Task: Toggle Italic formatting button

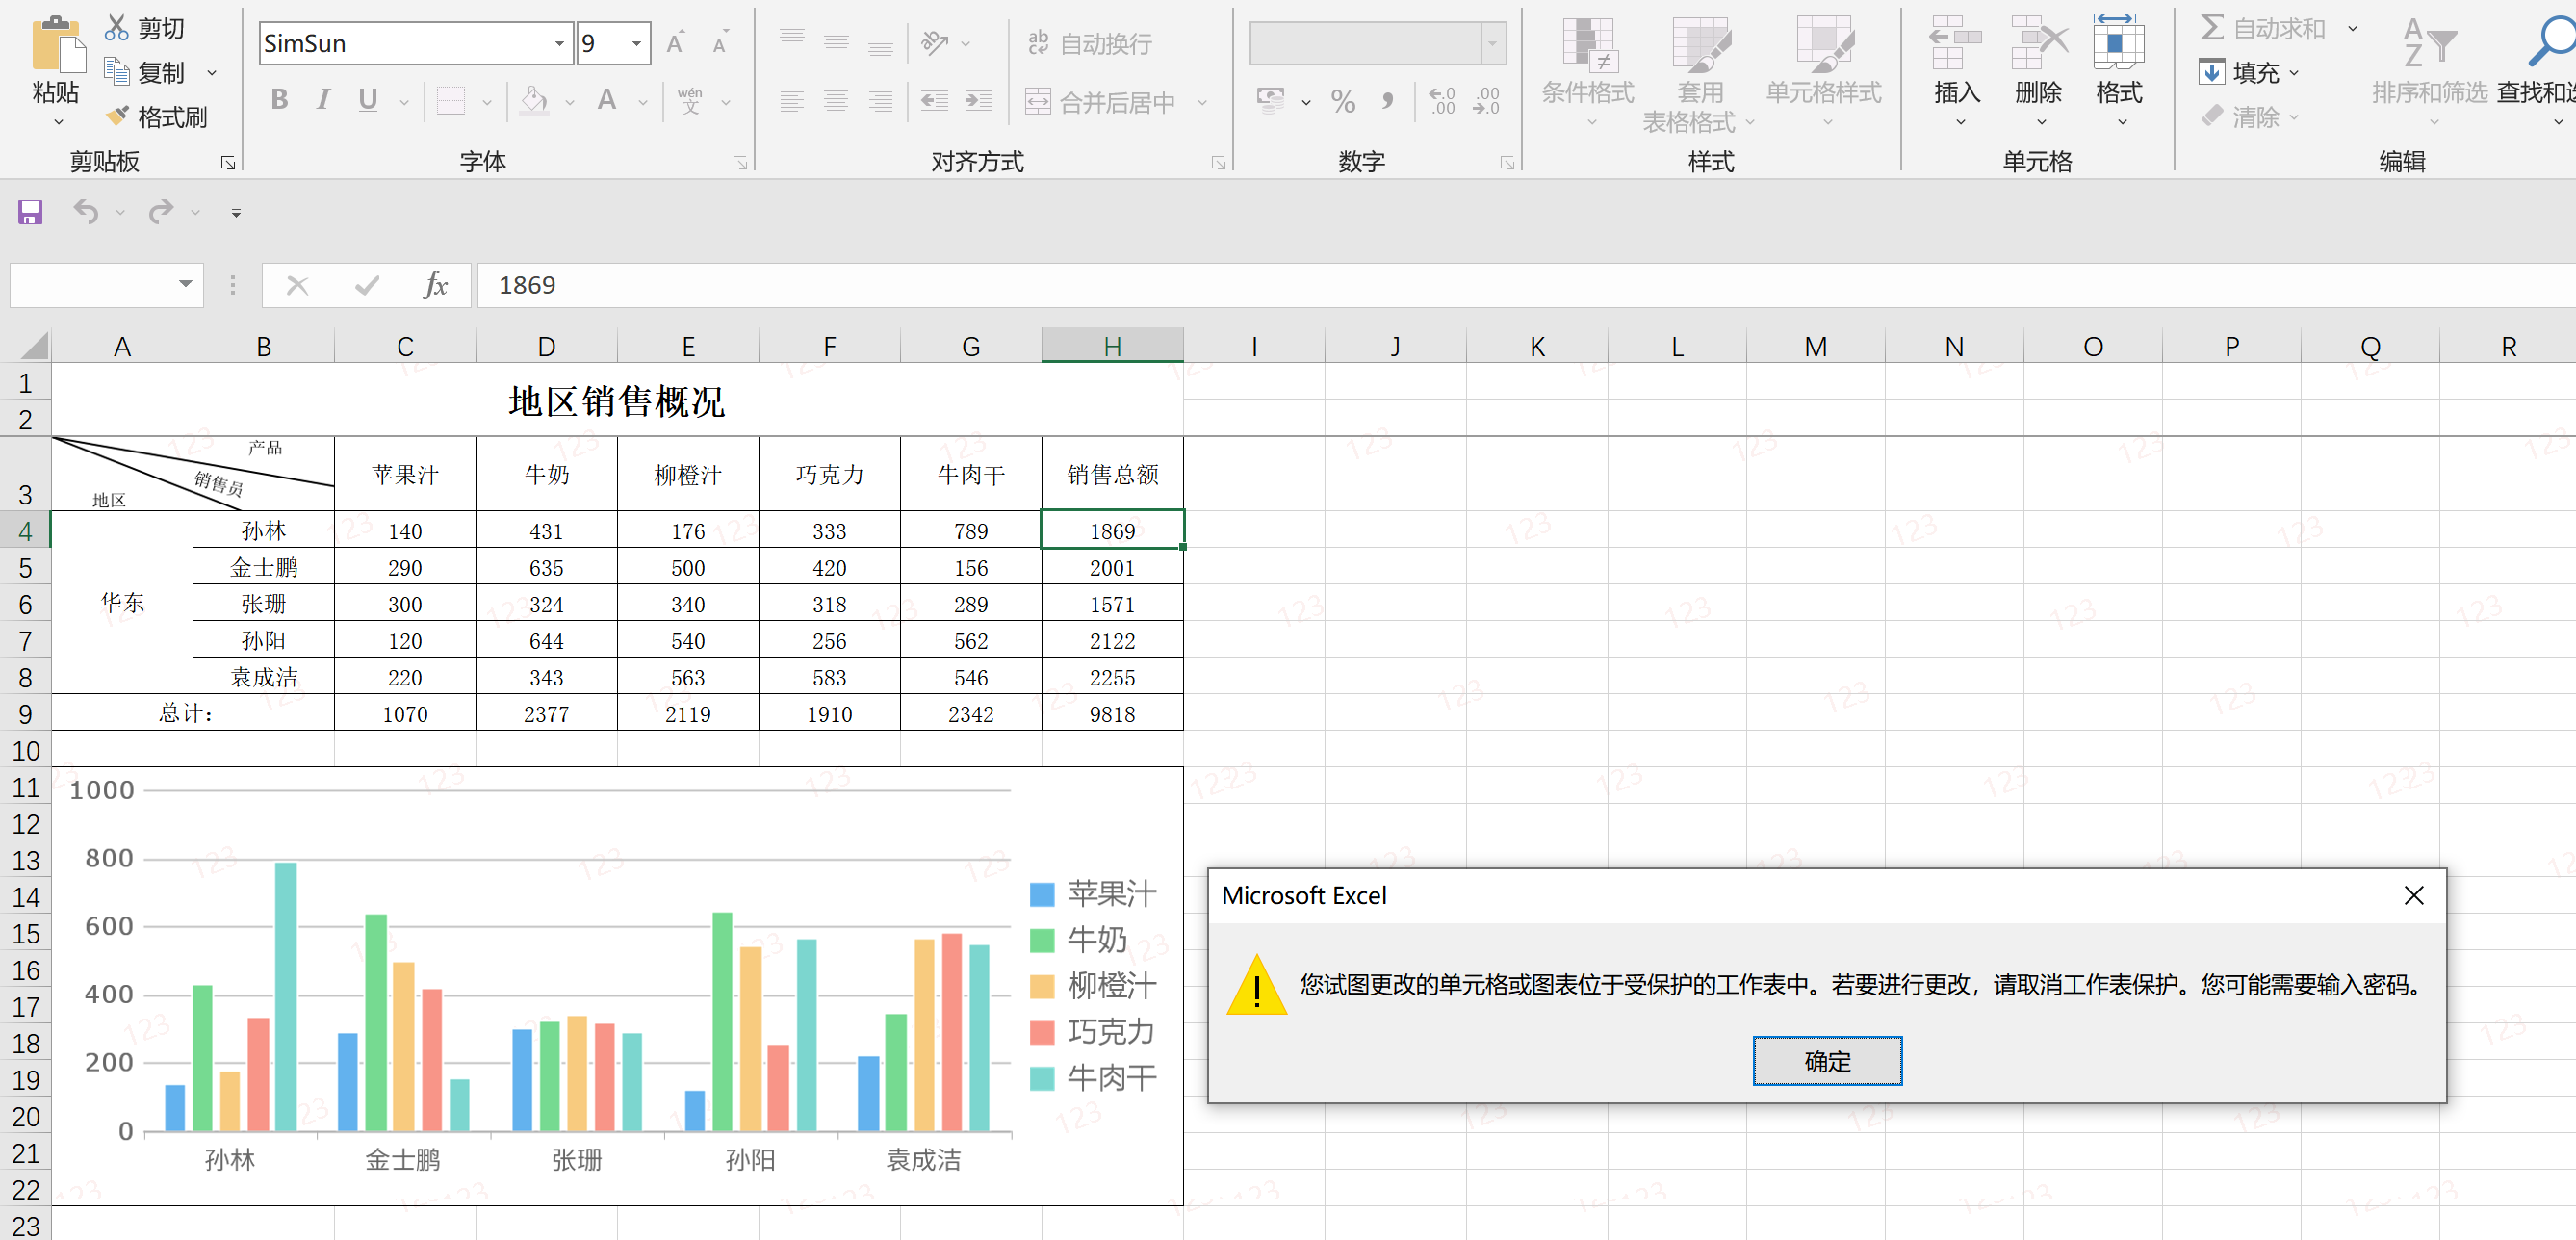Action: point(323,100)
